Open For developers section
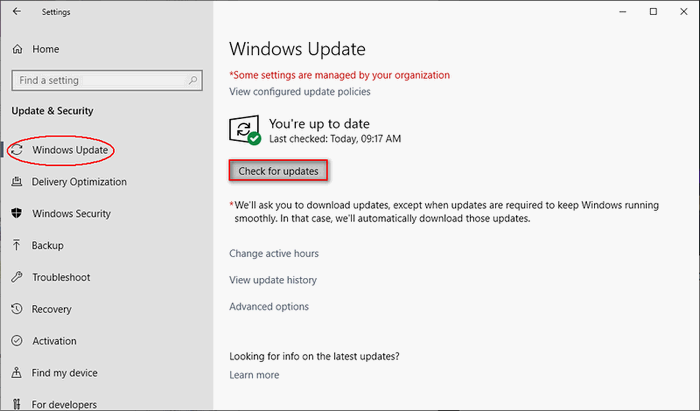Image resolution: width=700 pixels, height=411 pixels. [x=64, y=404]
